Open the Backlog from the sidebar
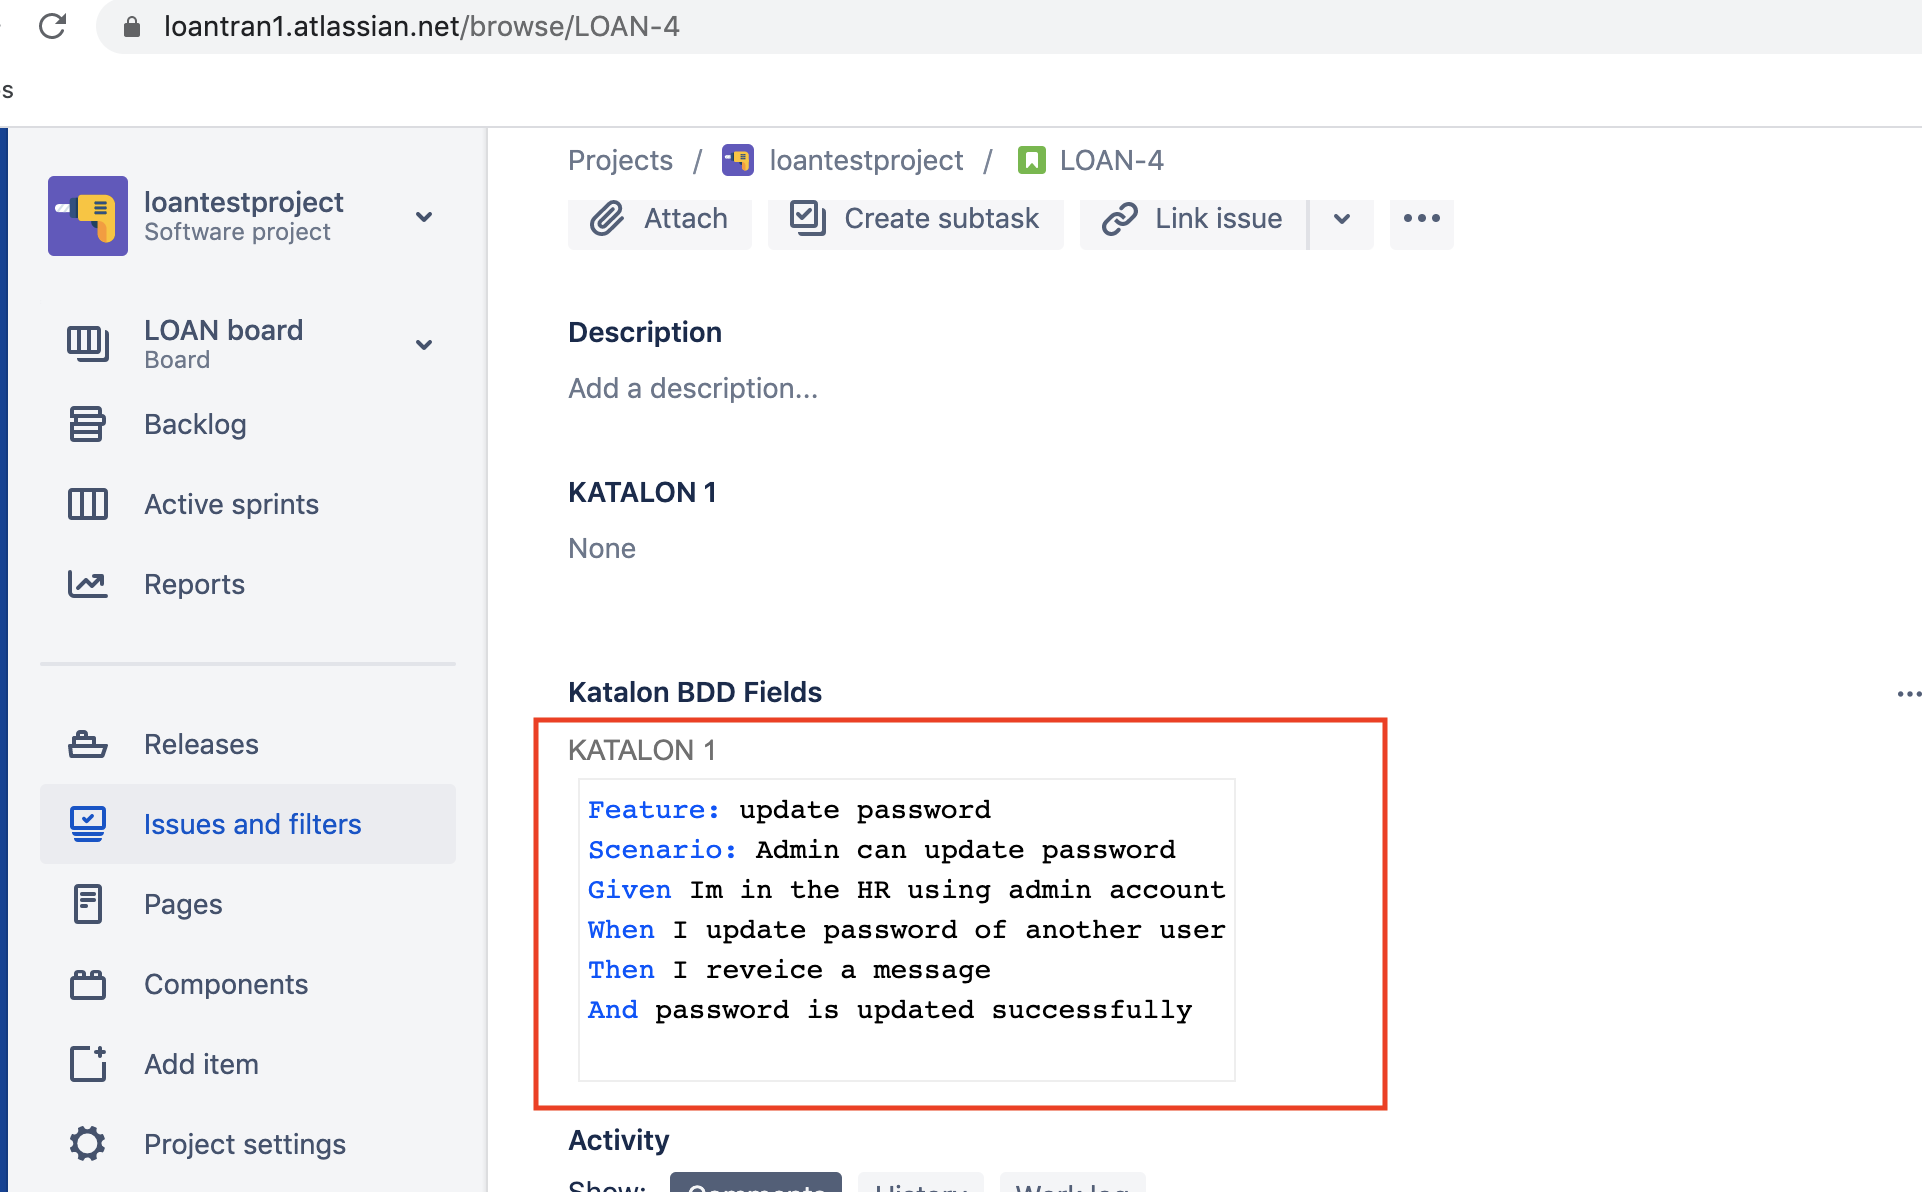Image resolution: width=1922 pixels, height=1192 pixels. click(195, 424)
